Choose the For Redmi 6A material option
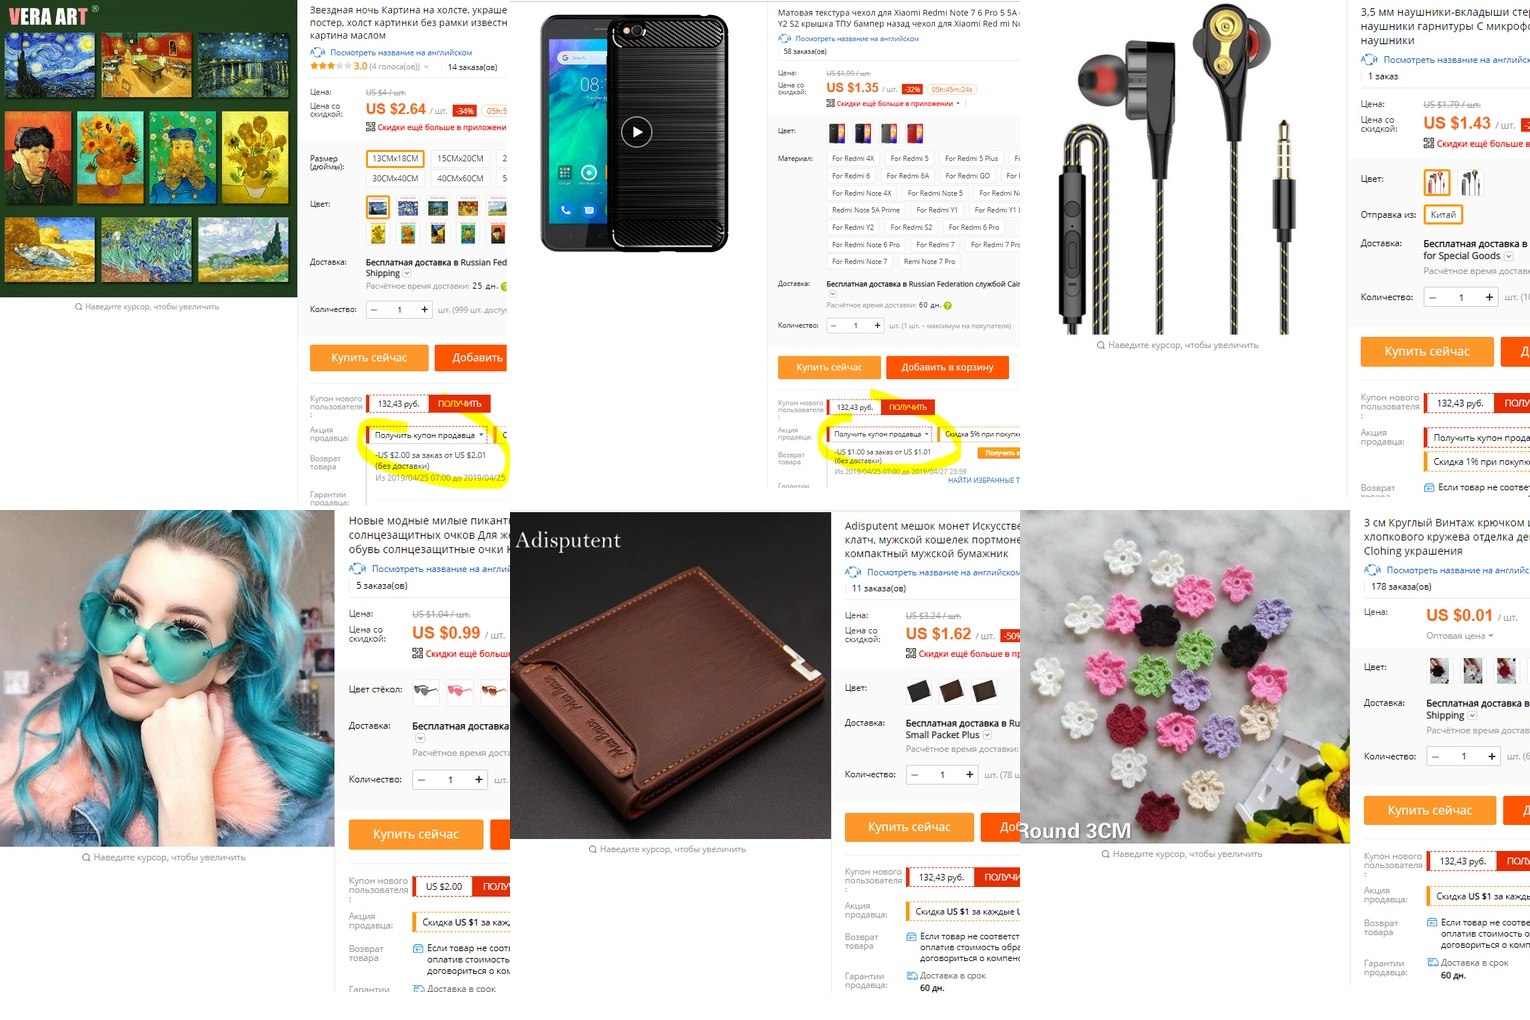The width and height of the screenshot is (1530, 1020). point(907,175)
